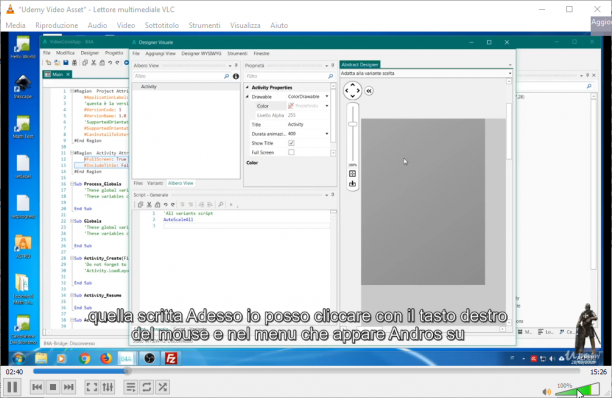
Task: Click the FileZilla icon in the Windows taskbar
Action: (x=171, y=358)
